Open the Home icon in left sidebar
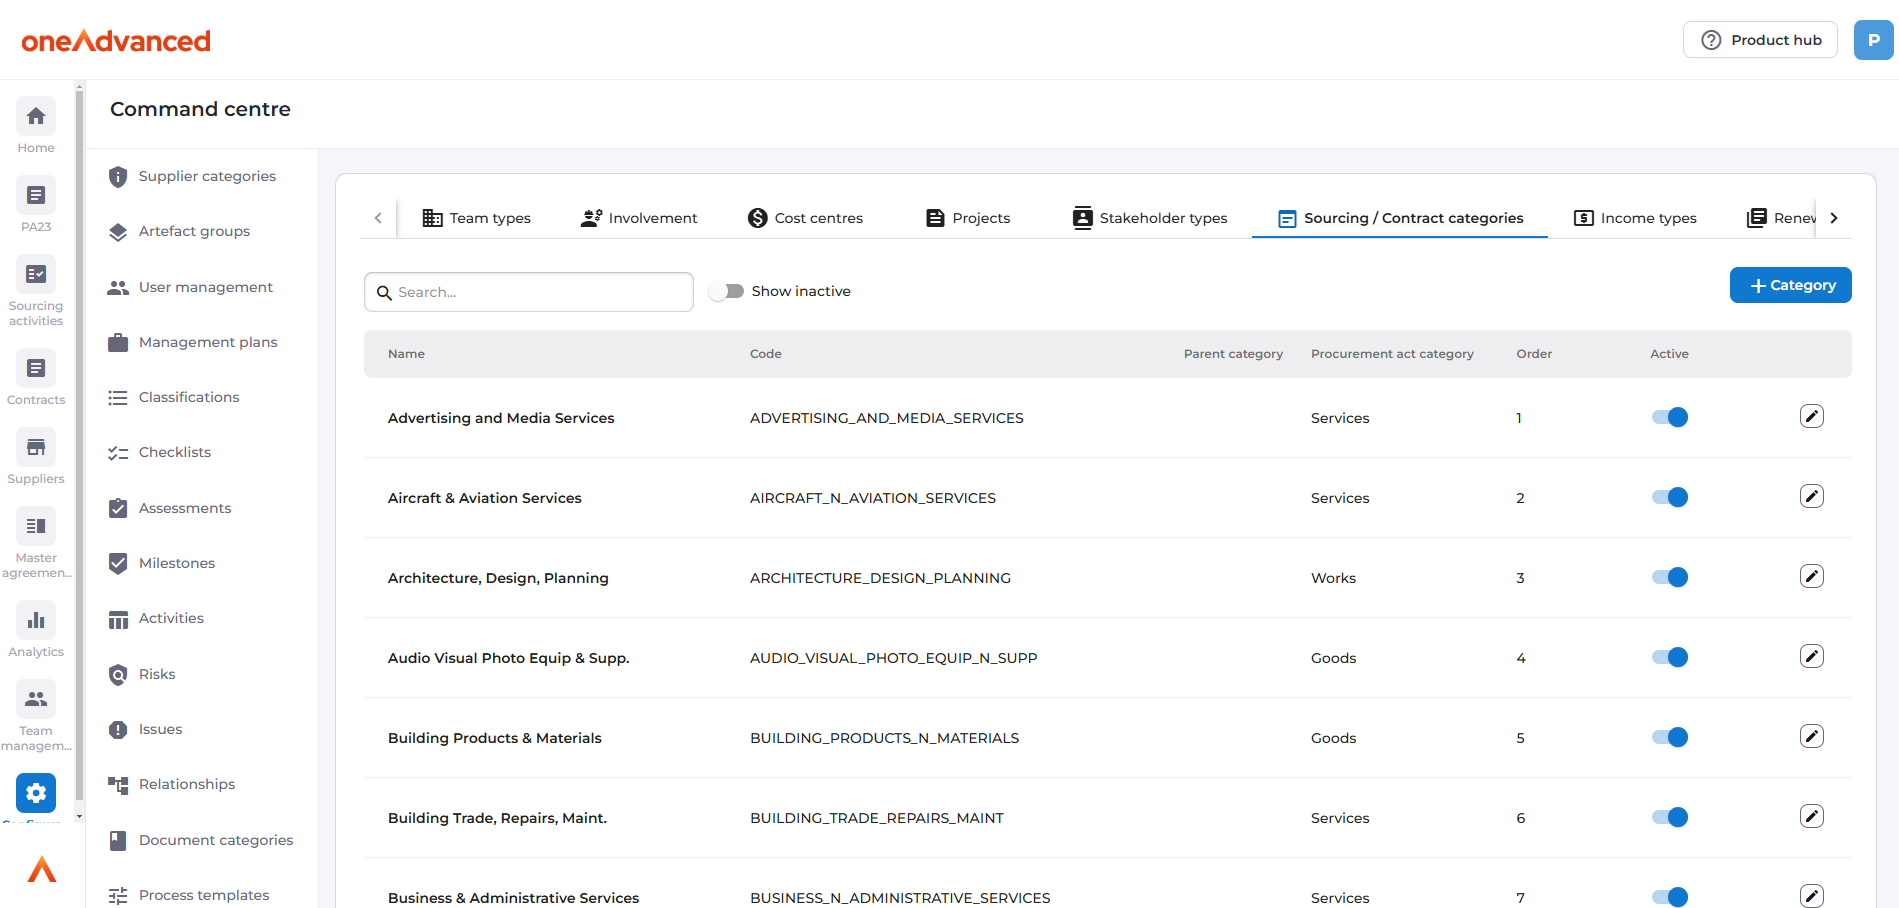 coord(36,117)
